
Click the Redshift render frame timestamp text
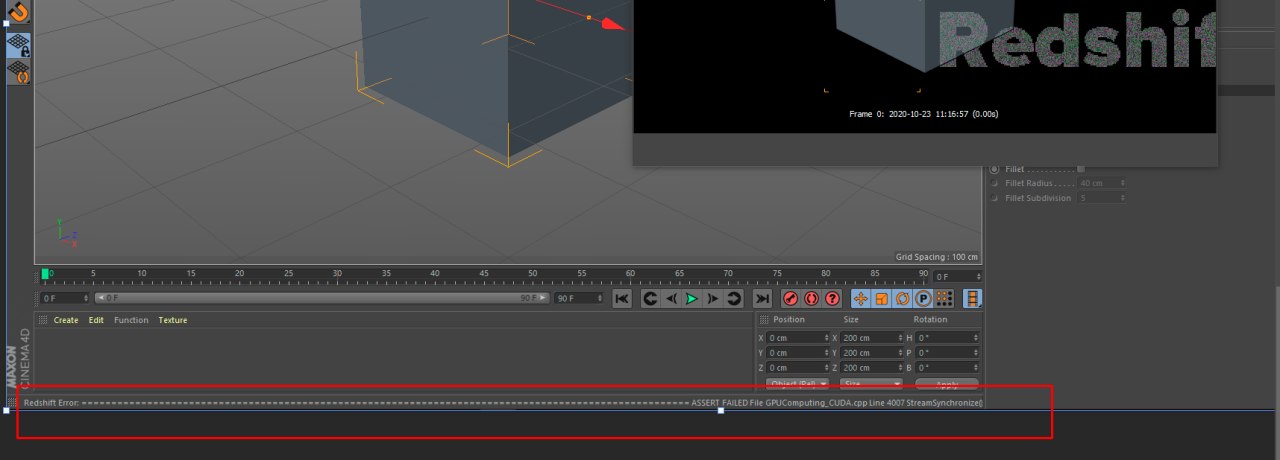click(x=923, y=114)
